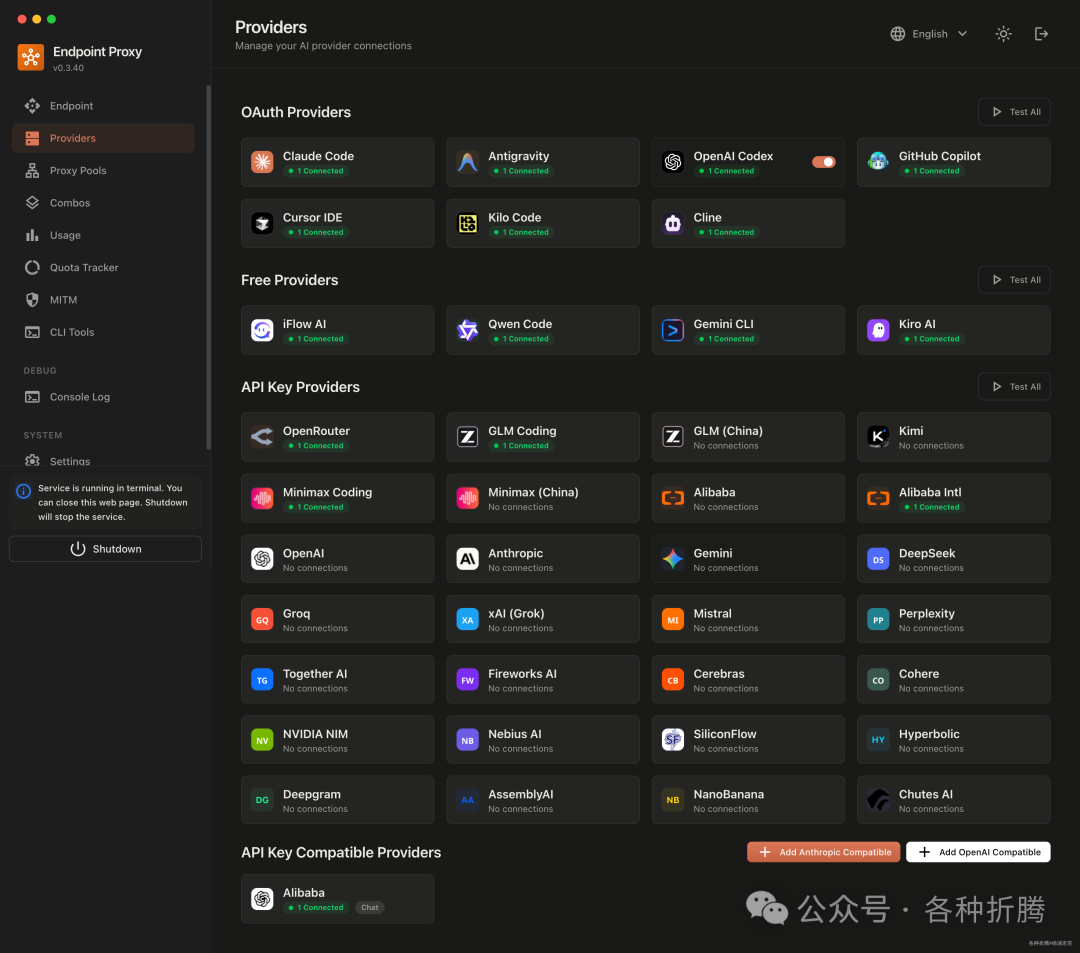Click the info icon in service notice
Image resolution: width=1080 pixels, height=953 pixels.
(x=23, y=491)
